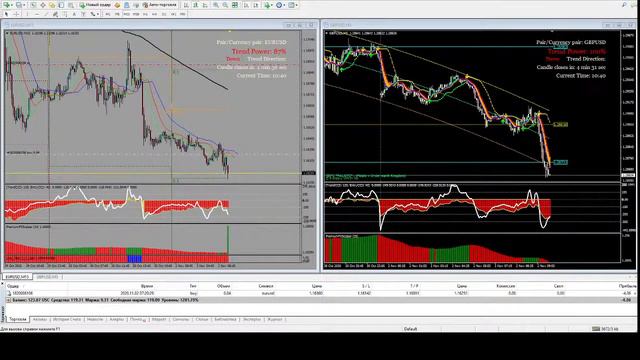Screen dimensions: 640x360
Task: Open the Indicators list icon
Action: click(x=267, y=5)
